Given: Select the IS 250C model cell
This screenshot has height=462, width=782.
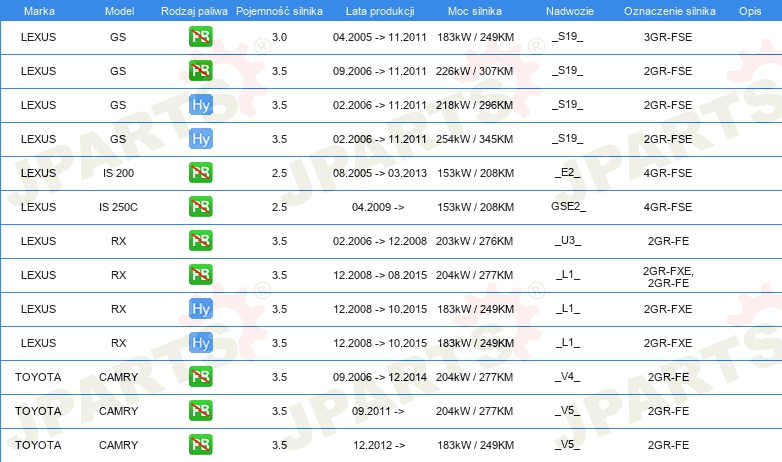Looking at the screenshot, I should tap(118, 207).
